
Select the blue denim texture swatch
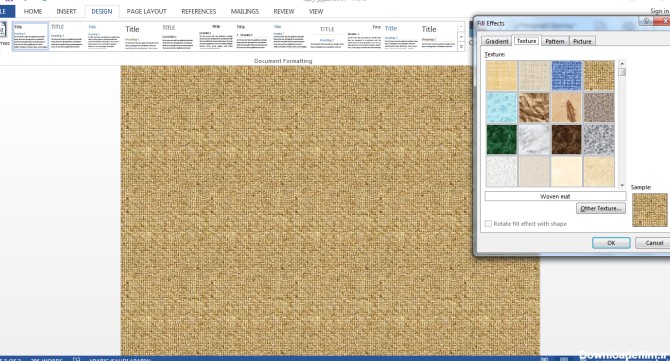pos(566,75)
